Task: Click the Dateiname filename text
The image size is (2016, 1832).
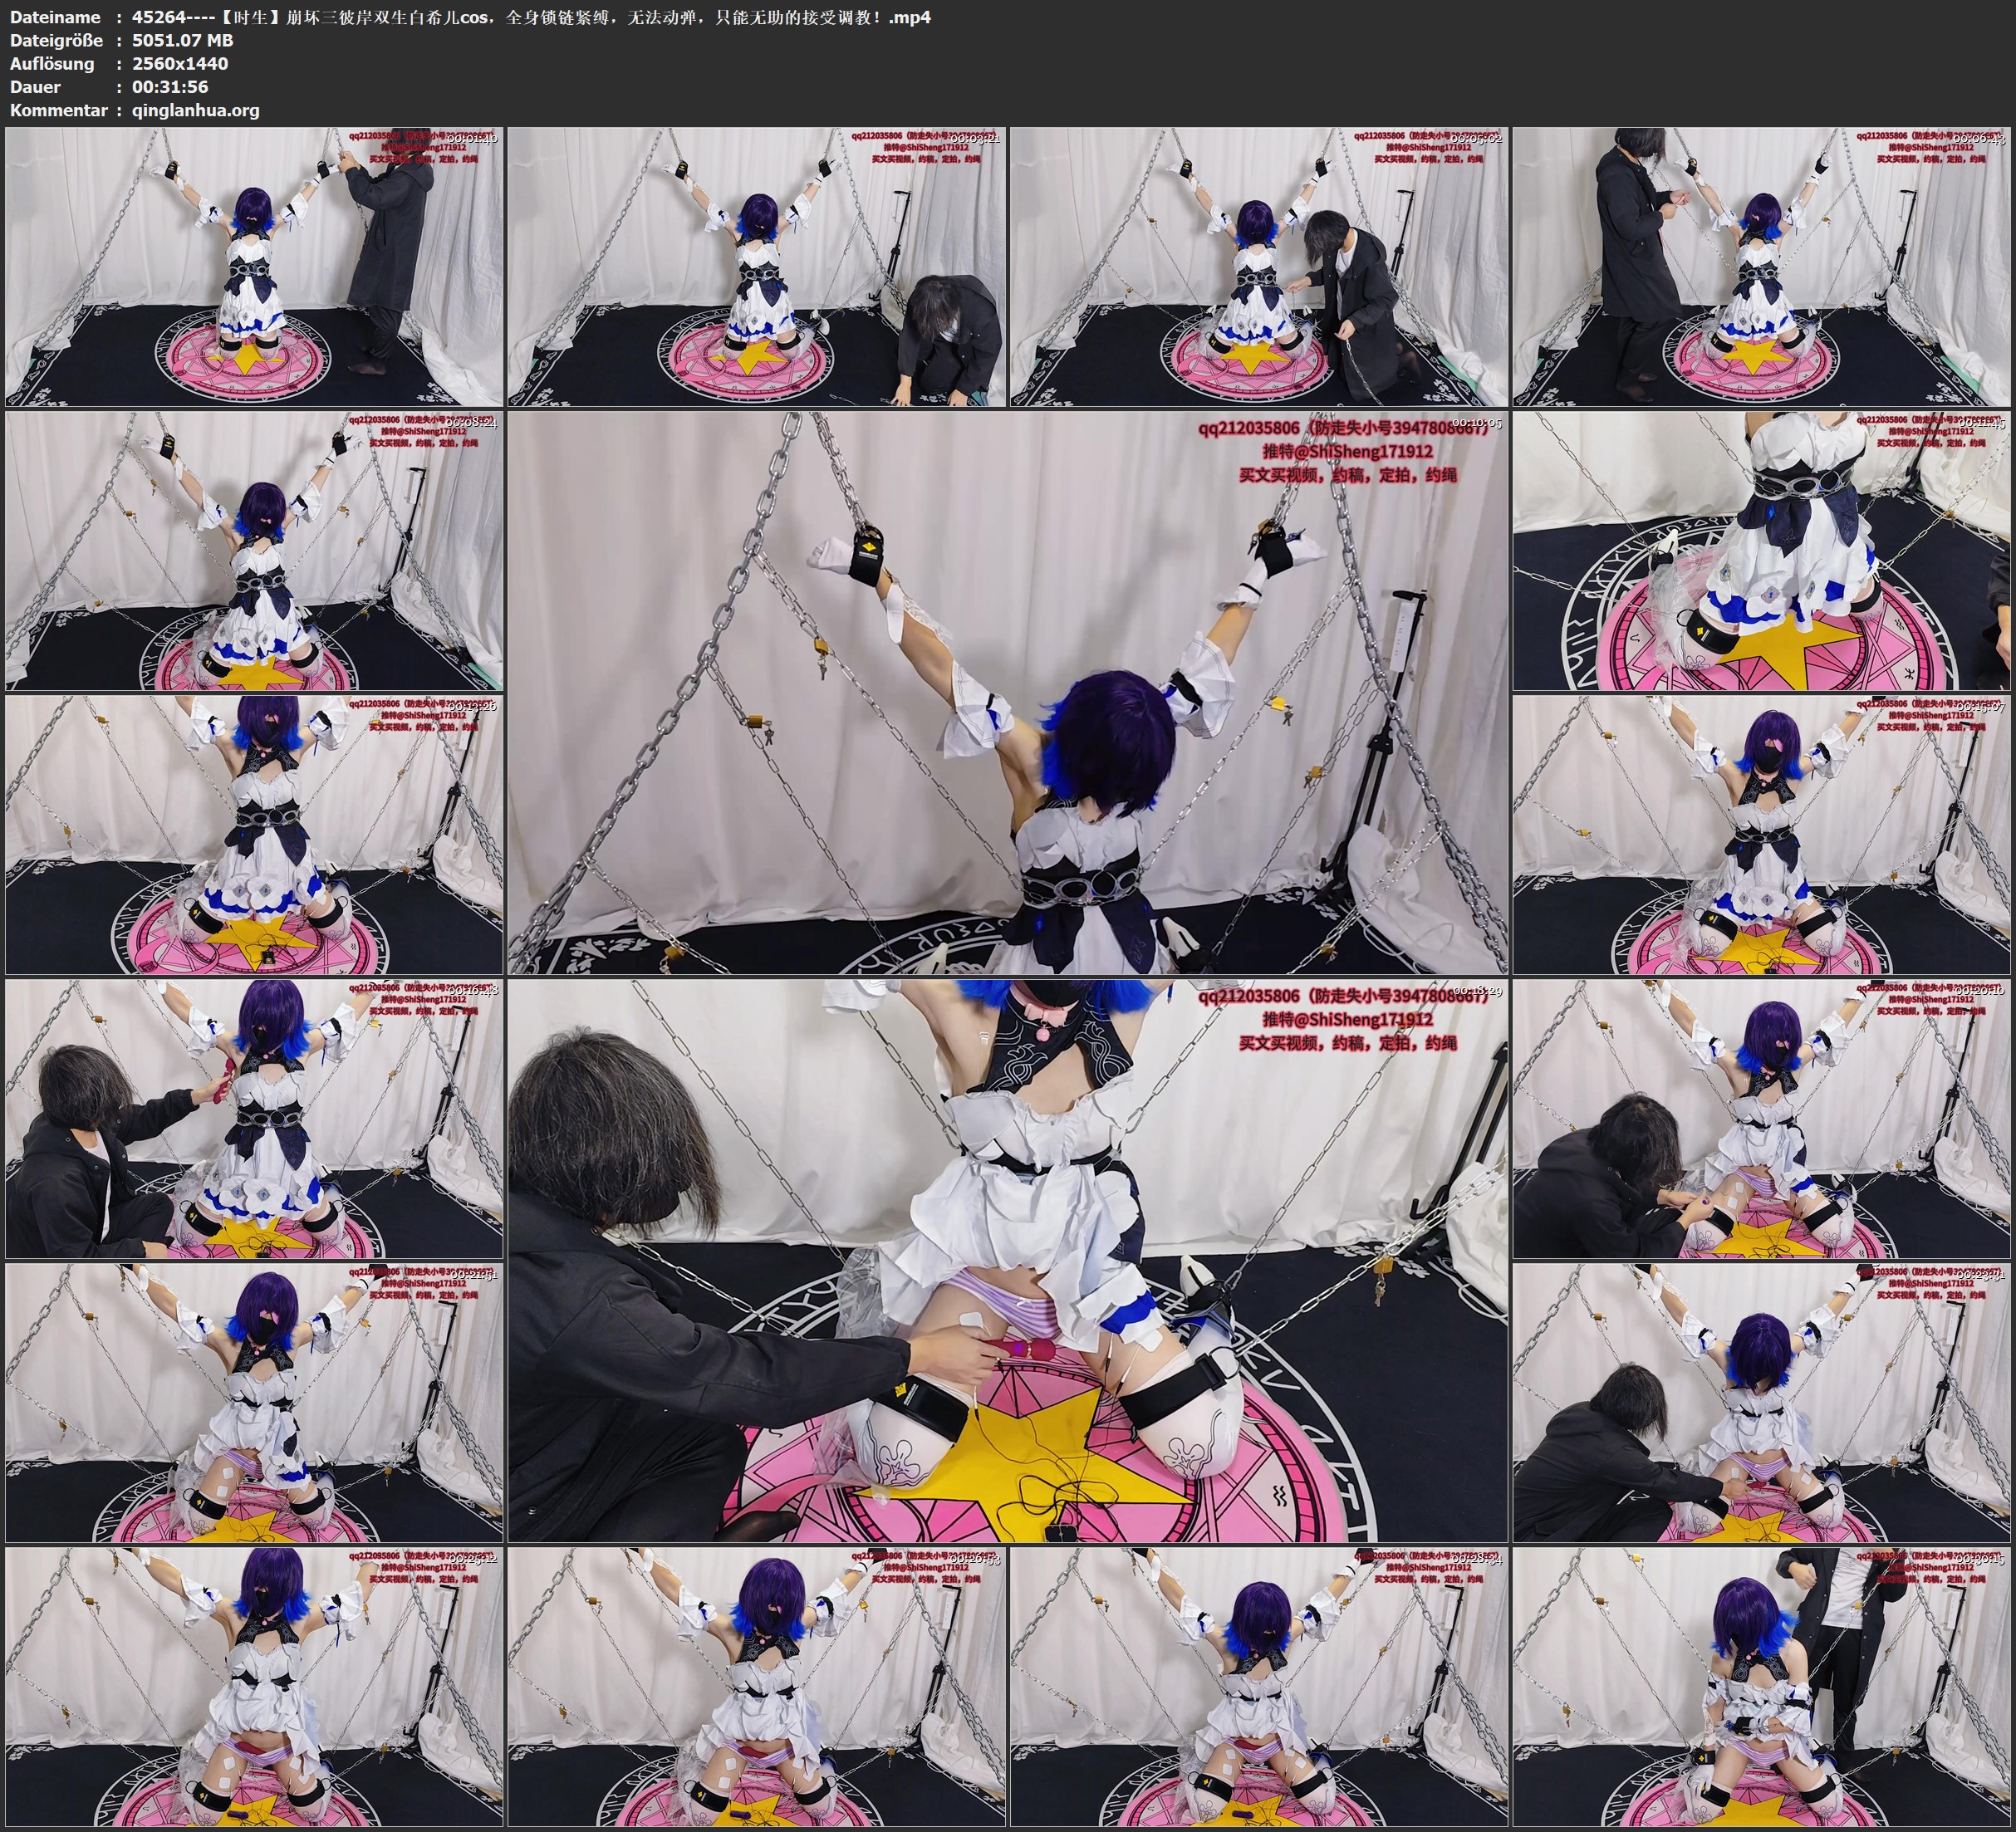Action: (x=530, y=17)
